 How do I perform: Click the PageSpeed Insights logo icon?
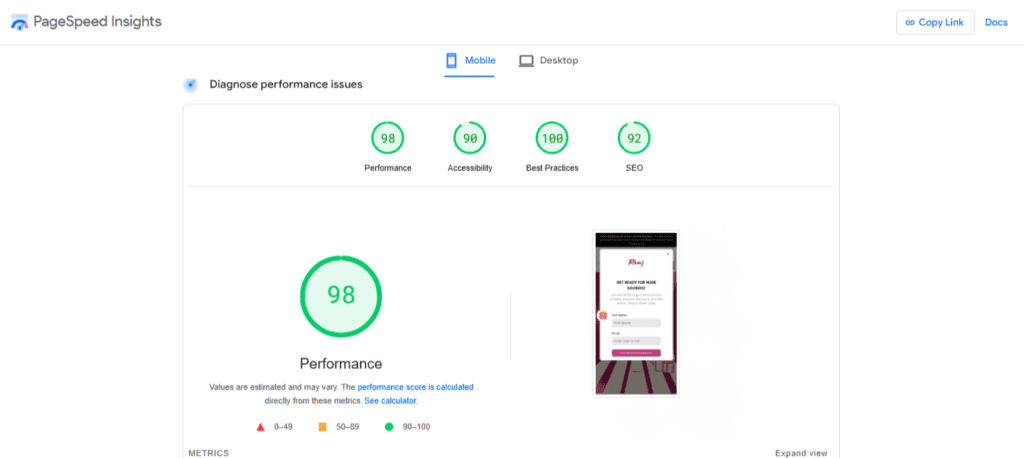21,22
